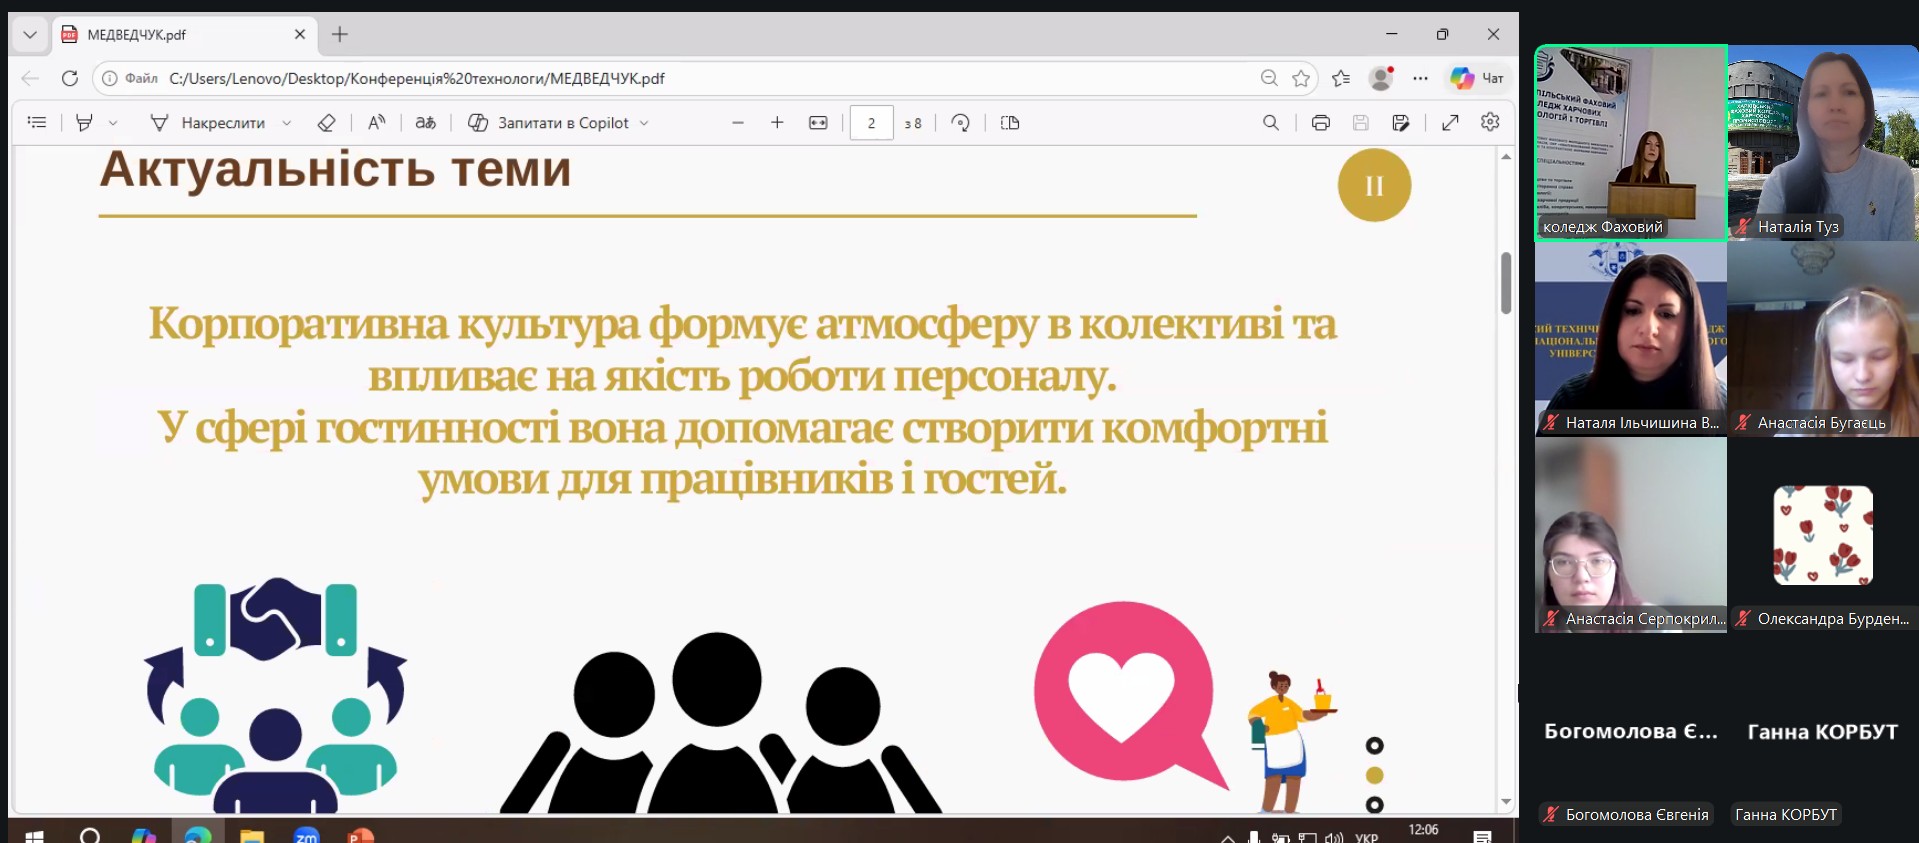Expand the Накреслити options dropdown arrow
This screenshot has height=843, width=1919.
(x=287, y=123)
